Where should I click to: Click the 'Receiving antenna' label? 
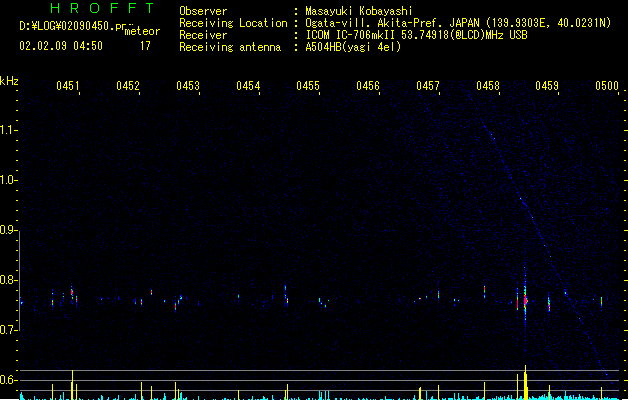pos(230,47)
